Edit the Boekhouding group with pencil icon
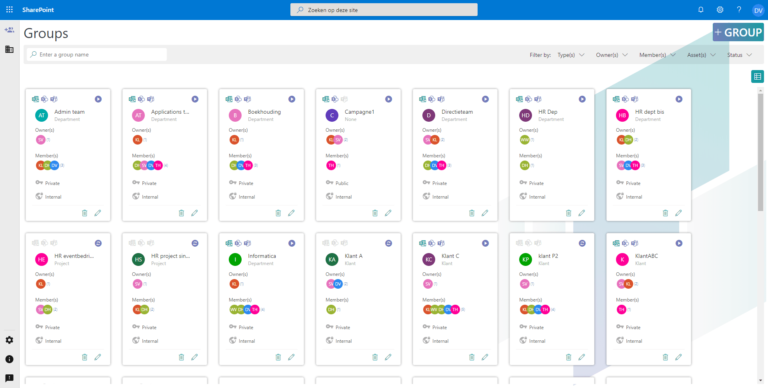Image resolution: width=768 pixels, height=388 pixels. (291, 213)
